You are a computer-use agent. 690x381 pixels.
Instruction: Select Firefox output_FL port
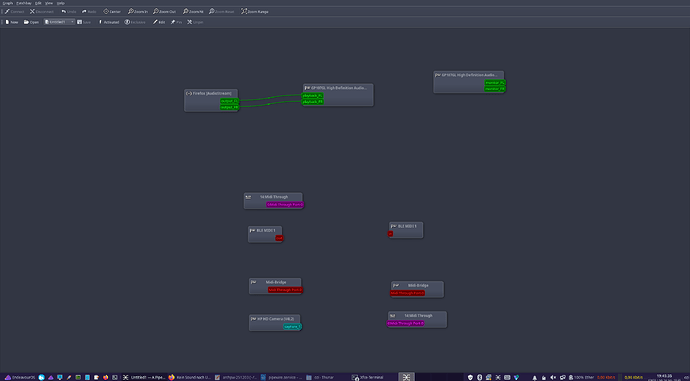tap(229, 101)
